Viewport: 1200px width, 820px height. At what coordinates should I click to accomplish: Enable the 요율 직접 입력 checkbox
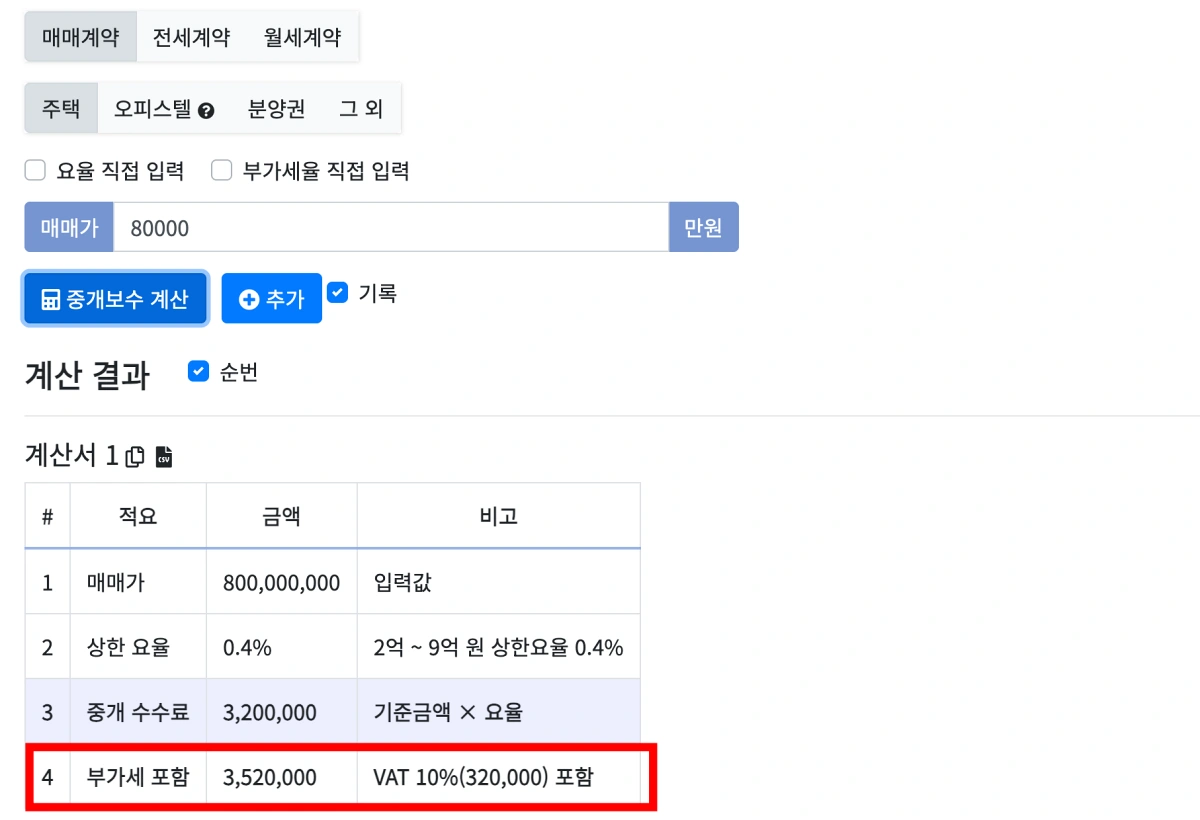point(35,171)
